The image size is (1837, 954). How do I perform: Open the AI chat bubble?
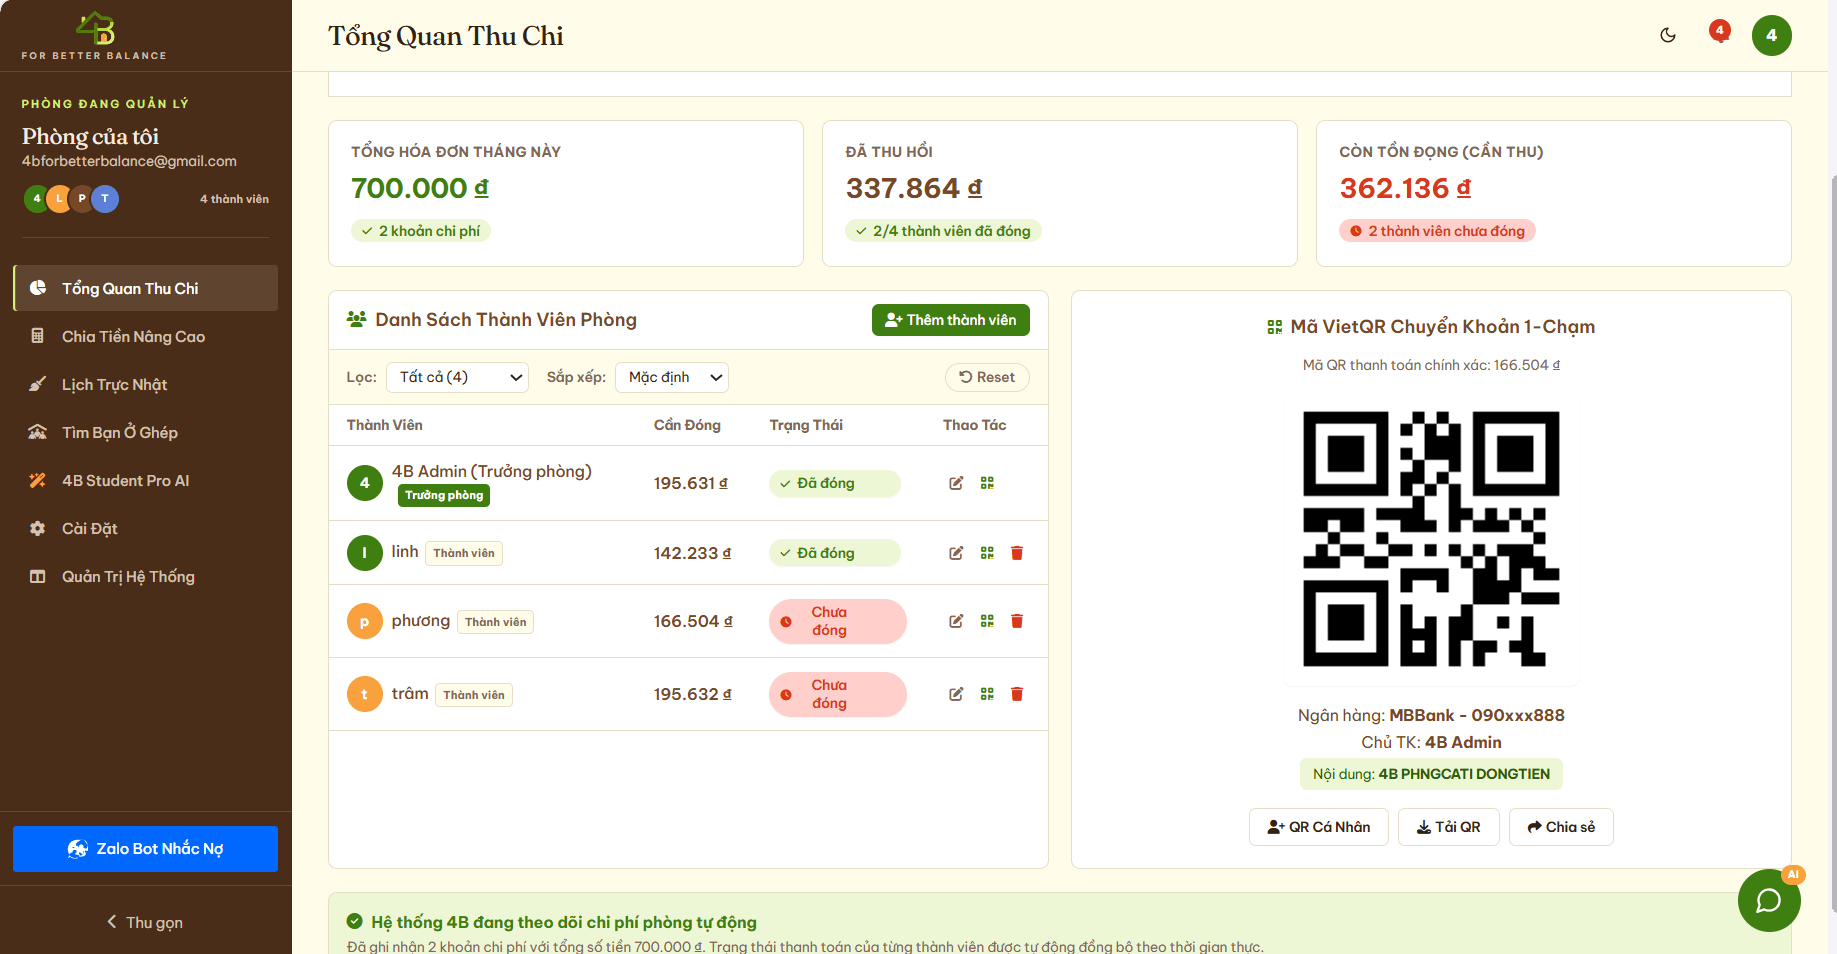point(1769,900)
